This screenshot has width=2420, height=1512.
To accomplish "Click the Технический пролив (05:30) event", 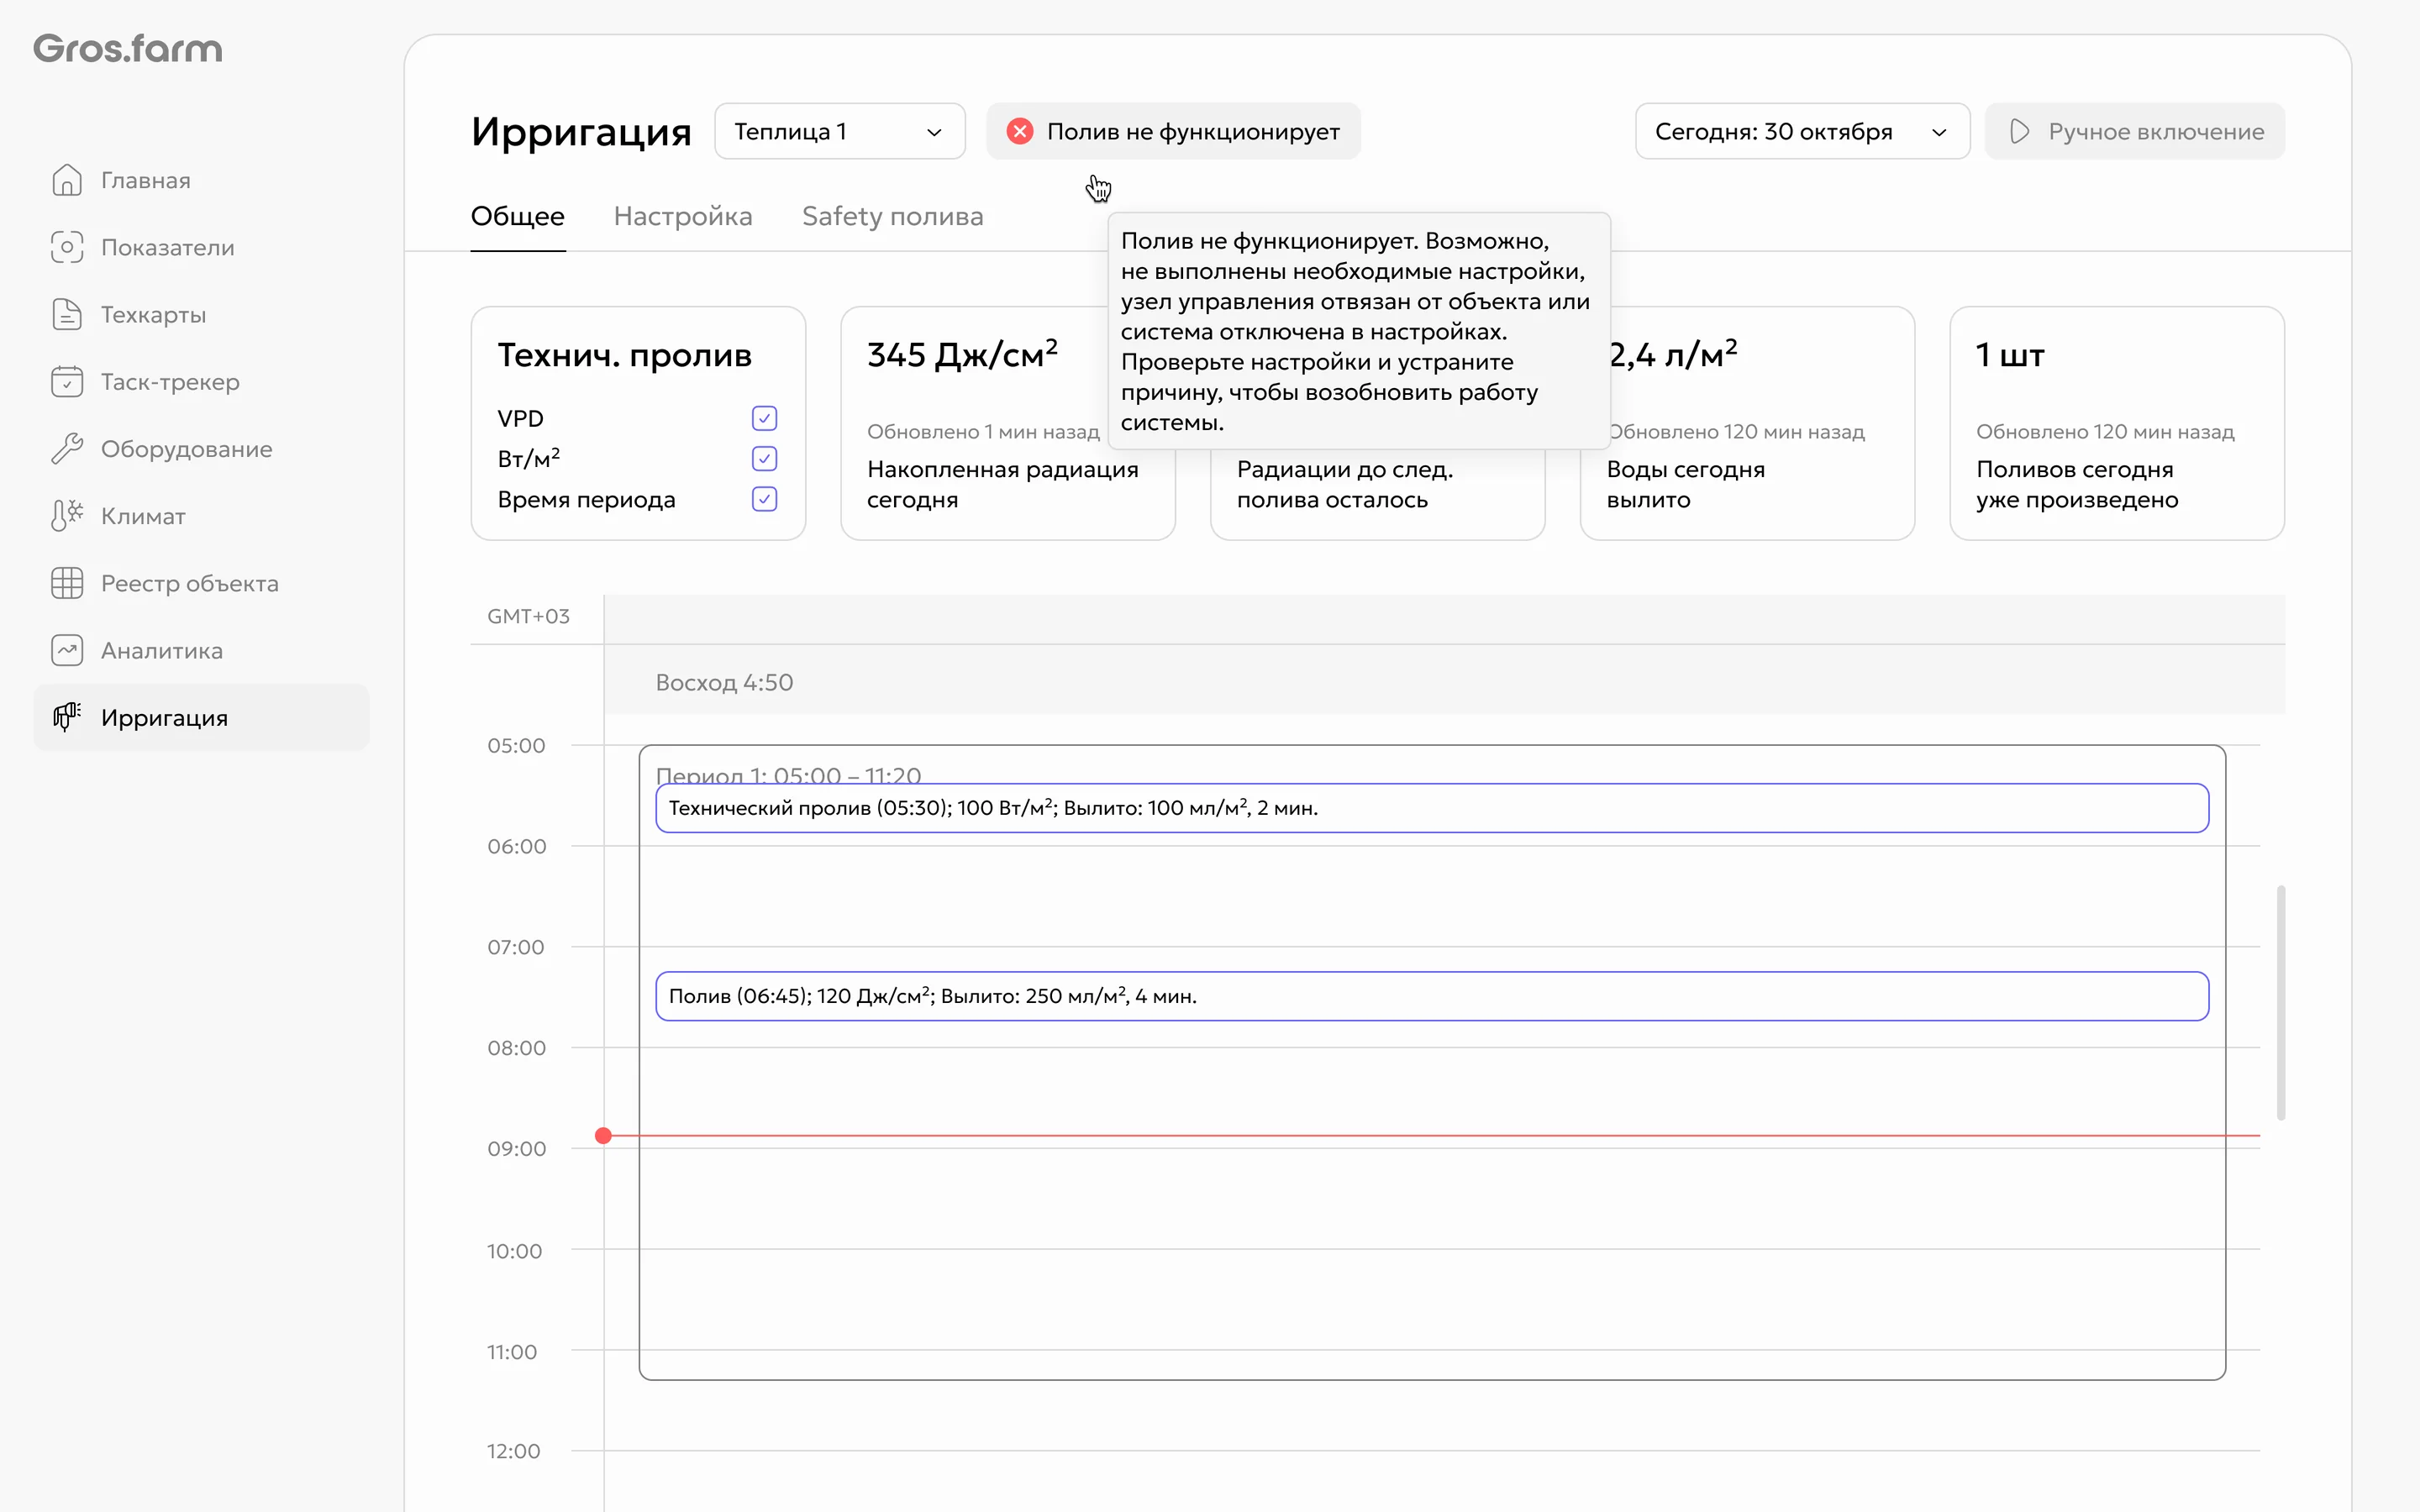I will click(1432, 808).
